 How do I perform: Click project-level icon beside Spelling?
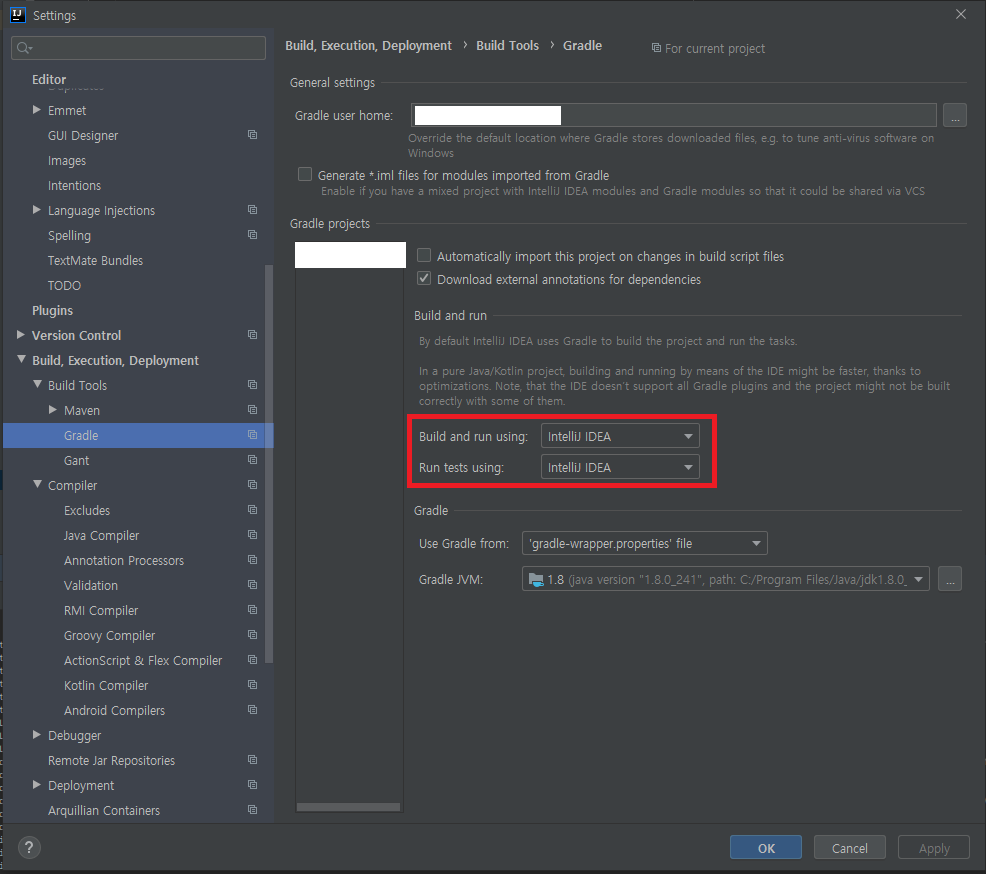point(252,235)
